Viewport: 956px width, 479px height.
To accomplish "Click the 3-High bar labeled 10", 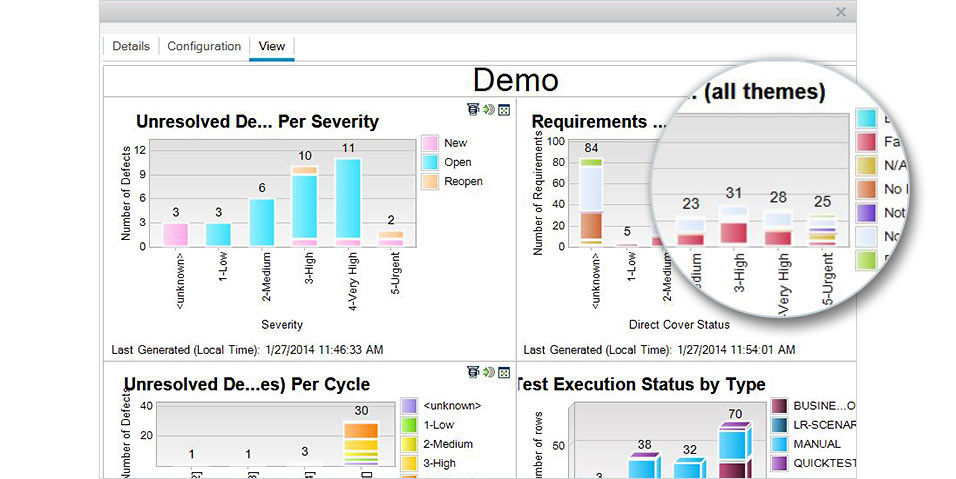I will click(304, 206).
